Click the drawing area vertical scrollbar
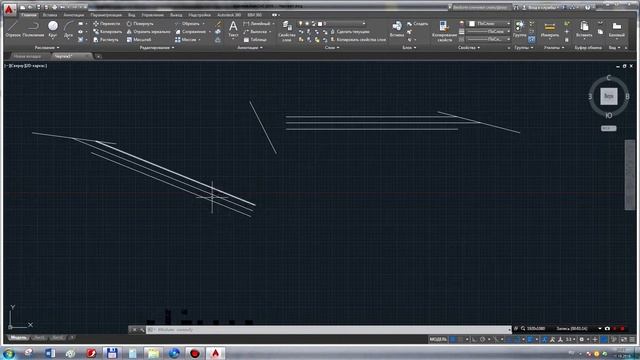This screenshot has height=360, width=640. pyautogui.click(x=629, y=175)
